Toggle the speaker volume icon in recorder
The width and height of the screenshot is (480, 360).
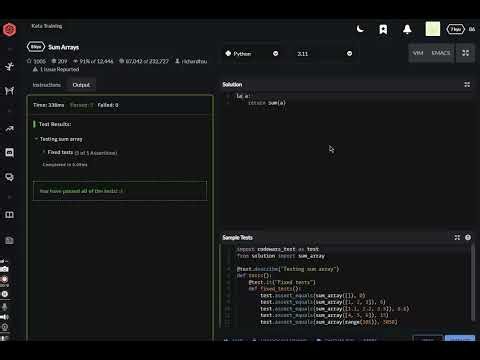tap(4, 317)
